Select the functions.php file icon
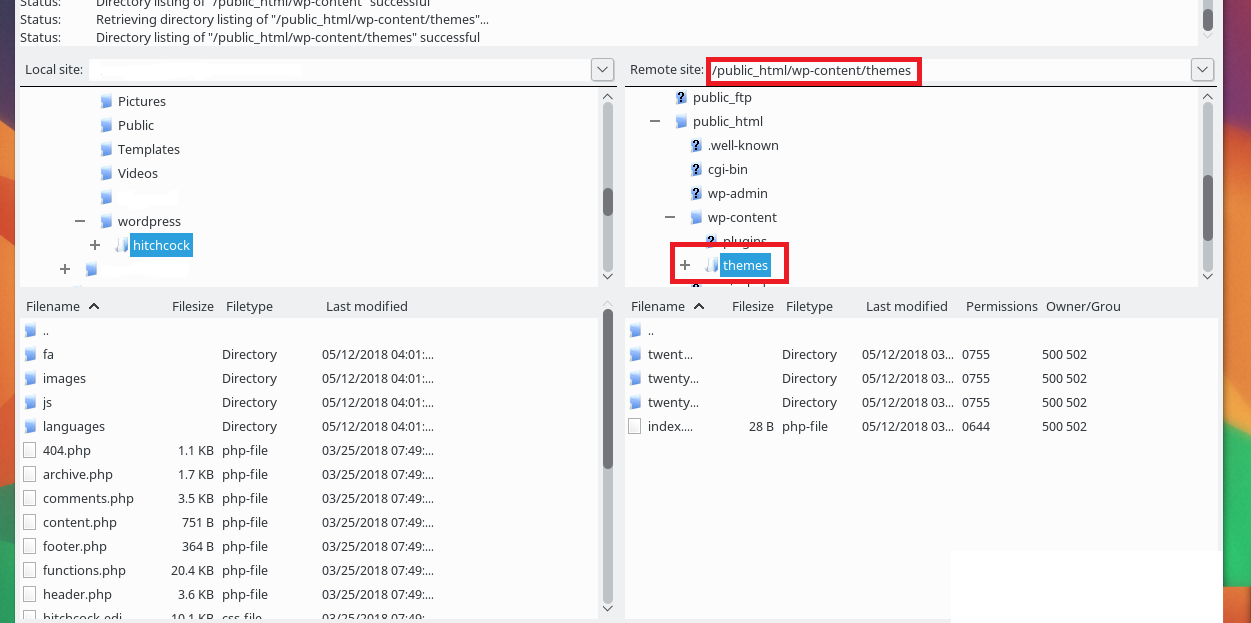Viewport: 1251px width, 623px height. tap(28, 570)
